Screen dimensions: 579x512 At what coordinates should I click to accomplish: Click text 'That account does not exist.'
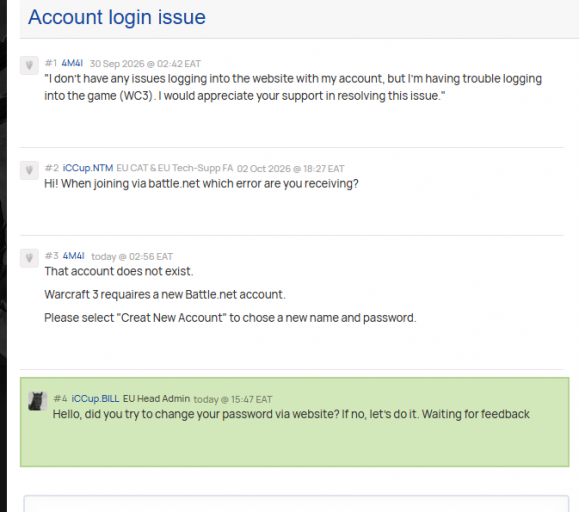point(119,271)
